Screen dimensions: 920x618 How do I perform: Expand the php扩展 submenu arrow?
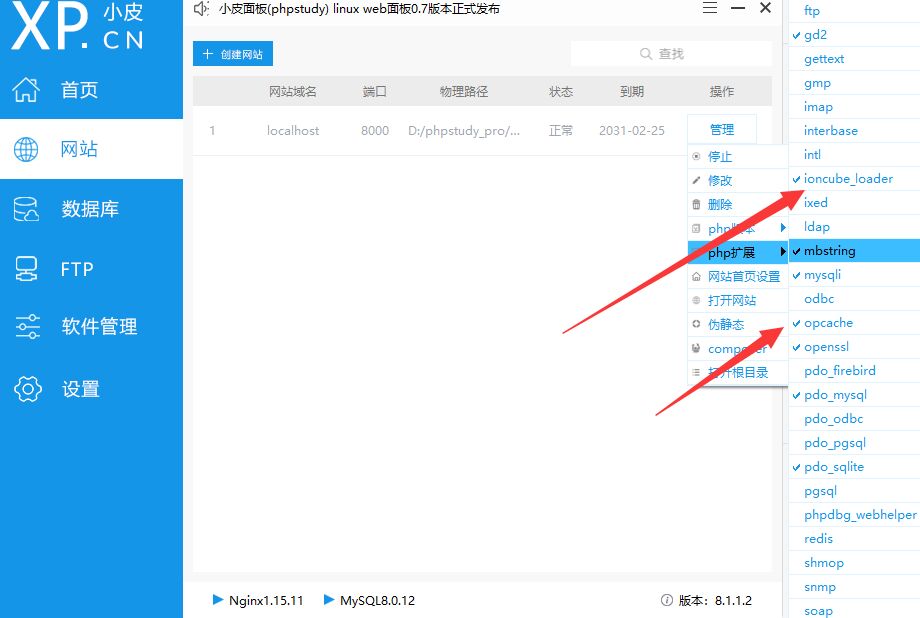pyautogui.click(x=783, y=252)
